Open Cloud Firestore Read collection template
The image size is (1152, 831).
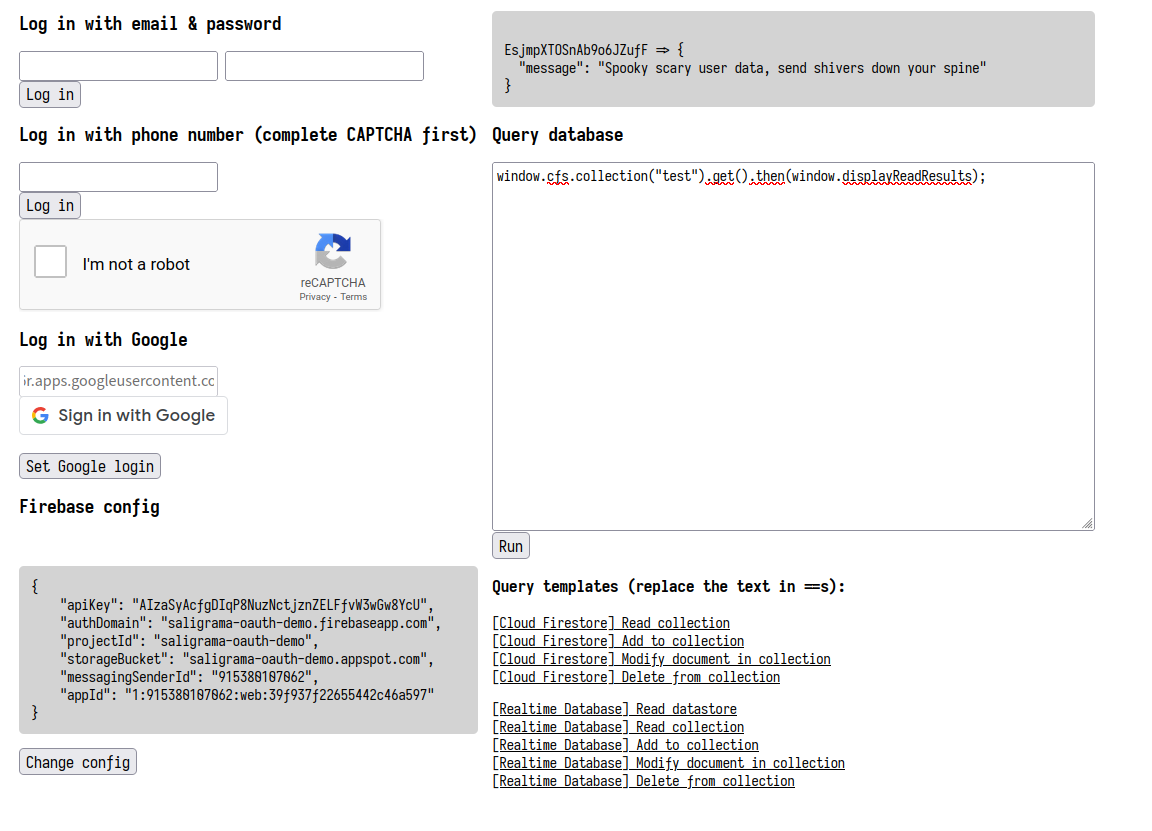coord(611,623)
